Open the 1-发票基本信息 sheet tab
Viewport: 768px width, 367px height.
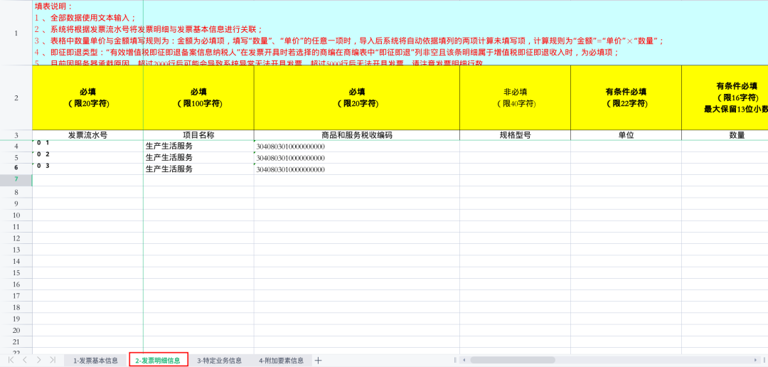pyautogui.click(x=96, y=361)
